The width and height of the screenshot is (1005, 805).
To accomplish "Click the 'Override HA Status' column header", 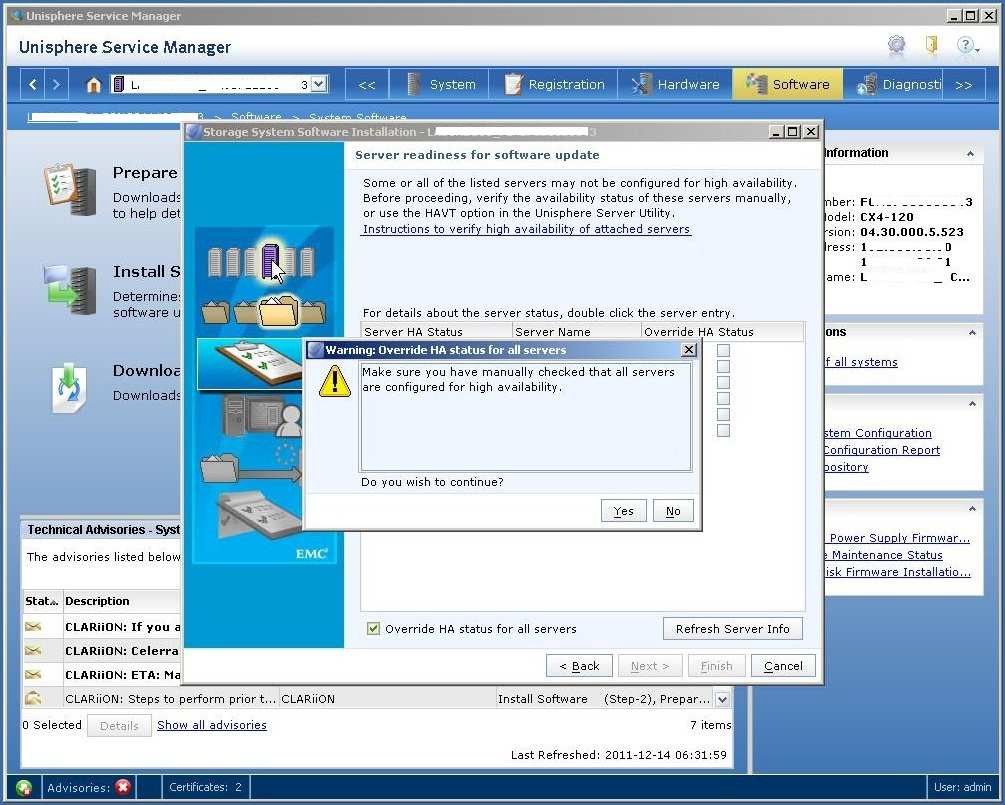I will [x=722, y=331].
